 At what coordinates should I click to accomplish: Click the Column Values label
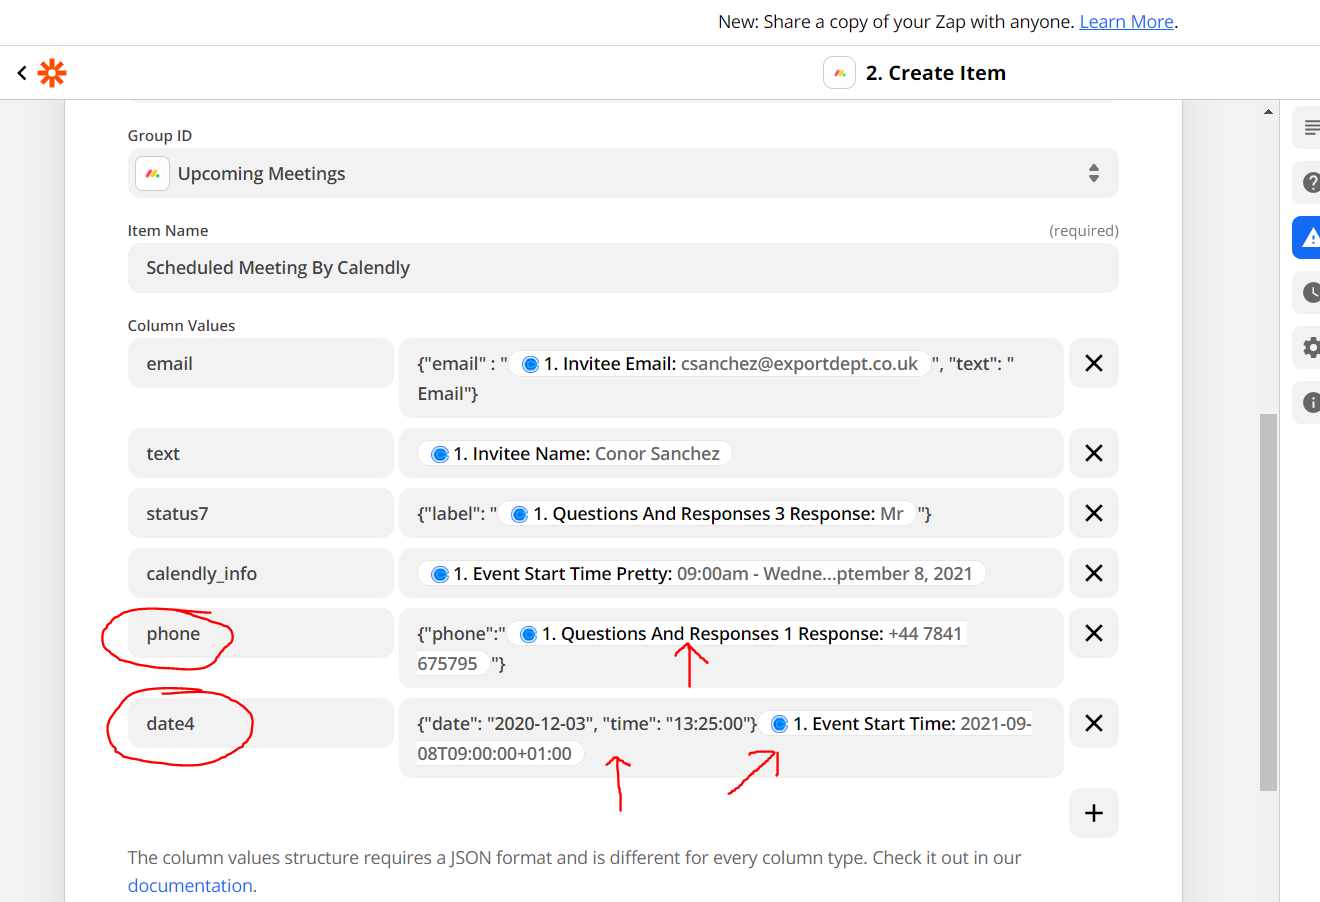click(181, 326)
